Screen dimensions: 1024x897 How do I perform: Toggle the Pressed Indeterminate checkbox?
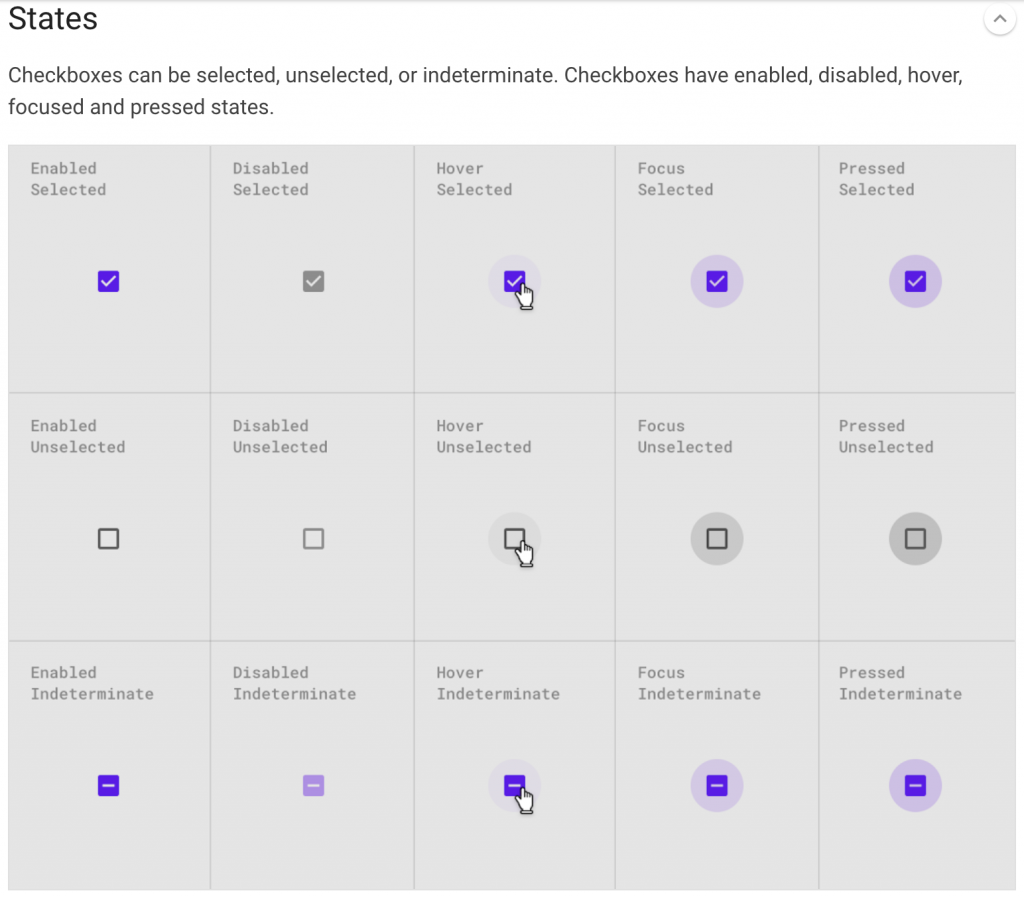[916, 785]
